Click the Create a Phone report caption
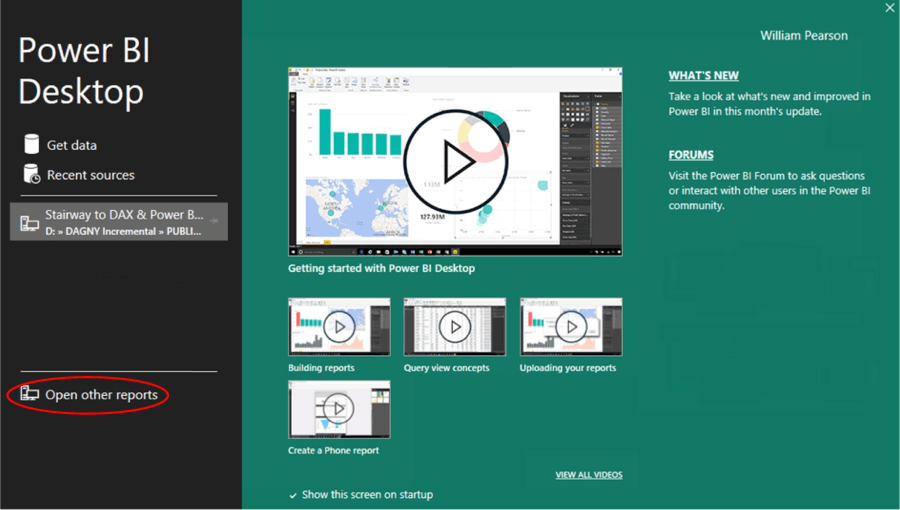The width and height of the screenshot is (900, 510). pos(333,450)
